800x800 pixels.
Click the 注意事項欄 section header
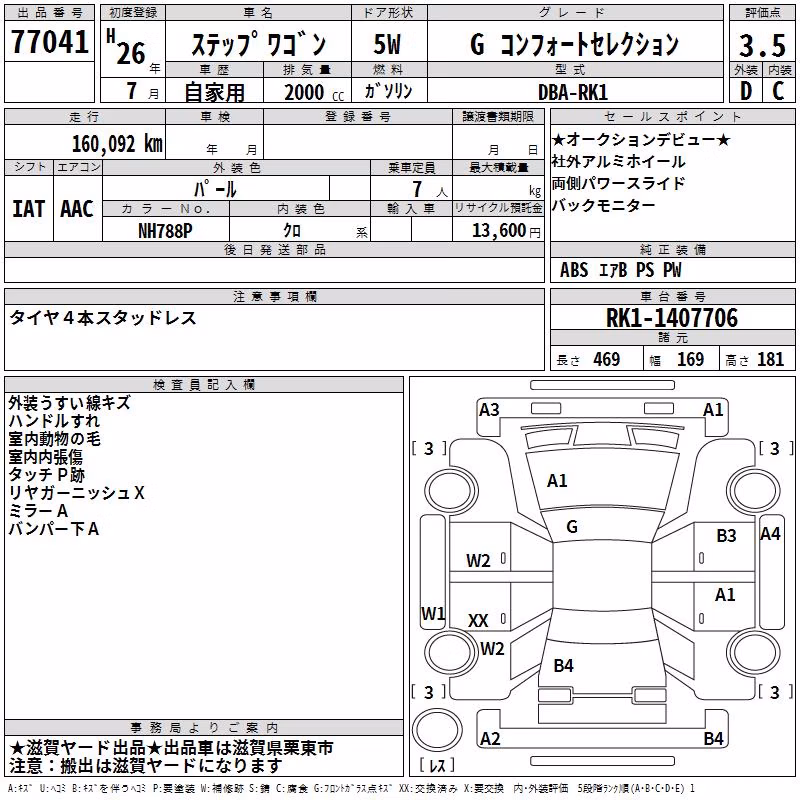point(274,296)
